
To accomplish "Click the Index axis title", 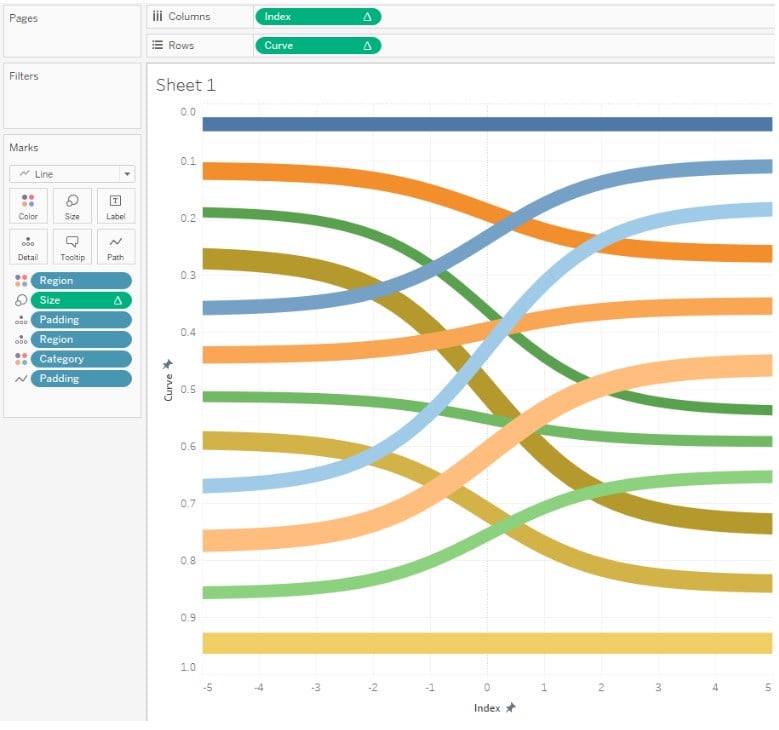I will (487, 708).
